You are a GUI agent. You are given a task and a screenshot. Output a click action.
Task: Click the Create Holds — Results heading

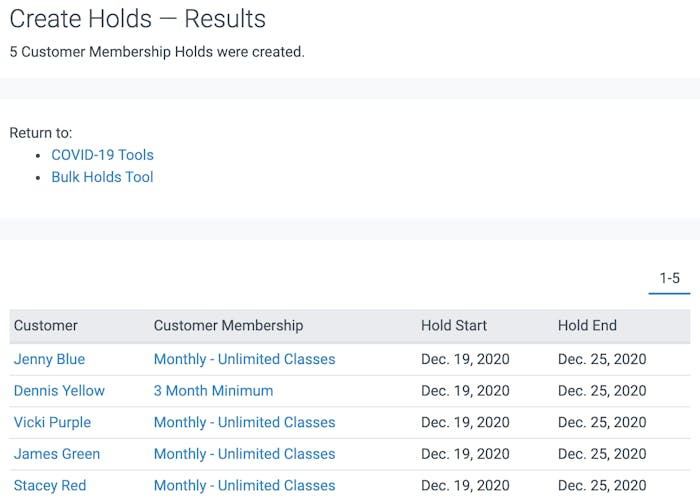tap(138, 18)
